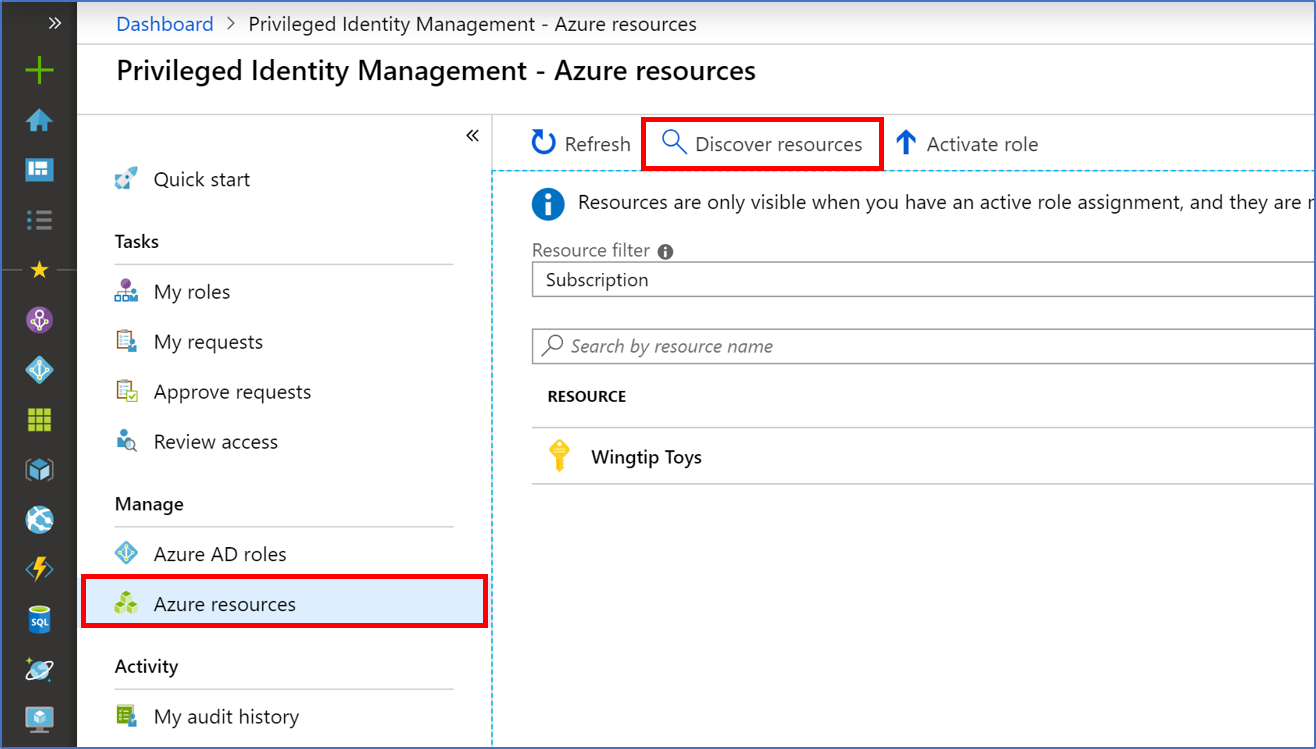Click the Discover resources button

pyautogui.click(x=762, y=144)
